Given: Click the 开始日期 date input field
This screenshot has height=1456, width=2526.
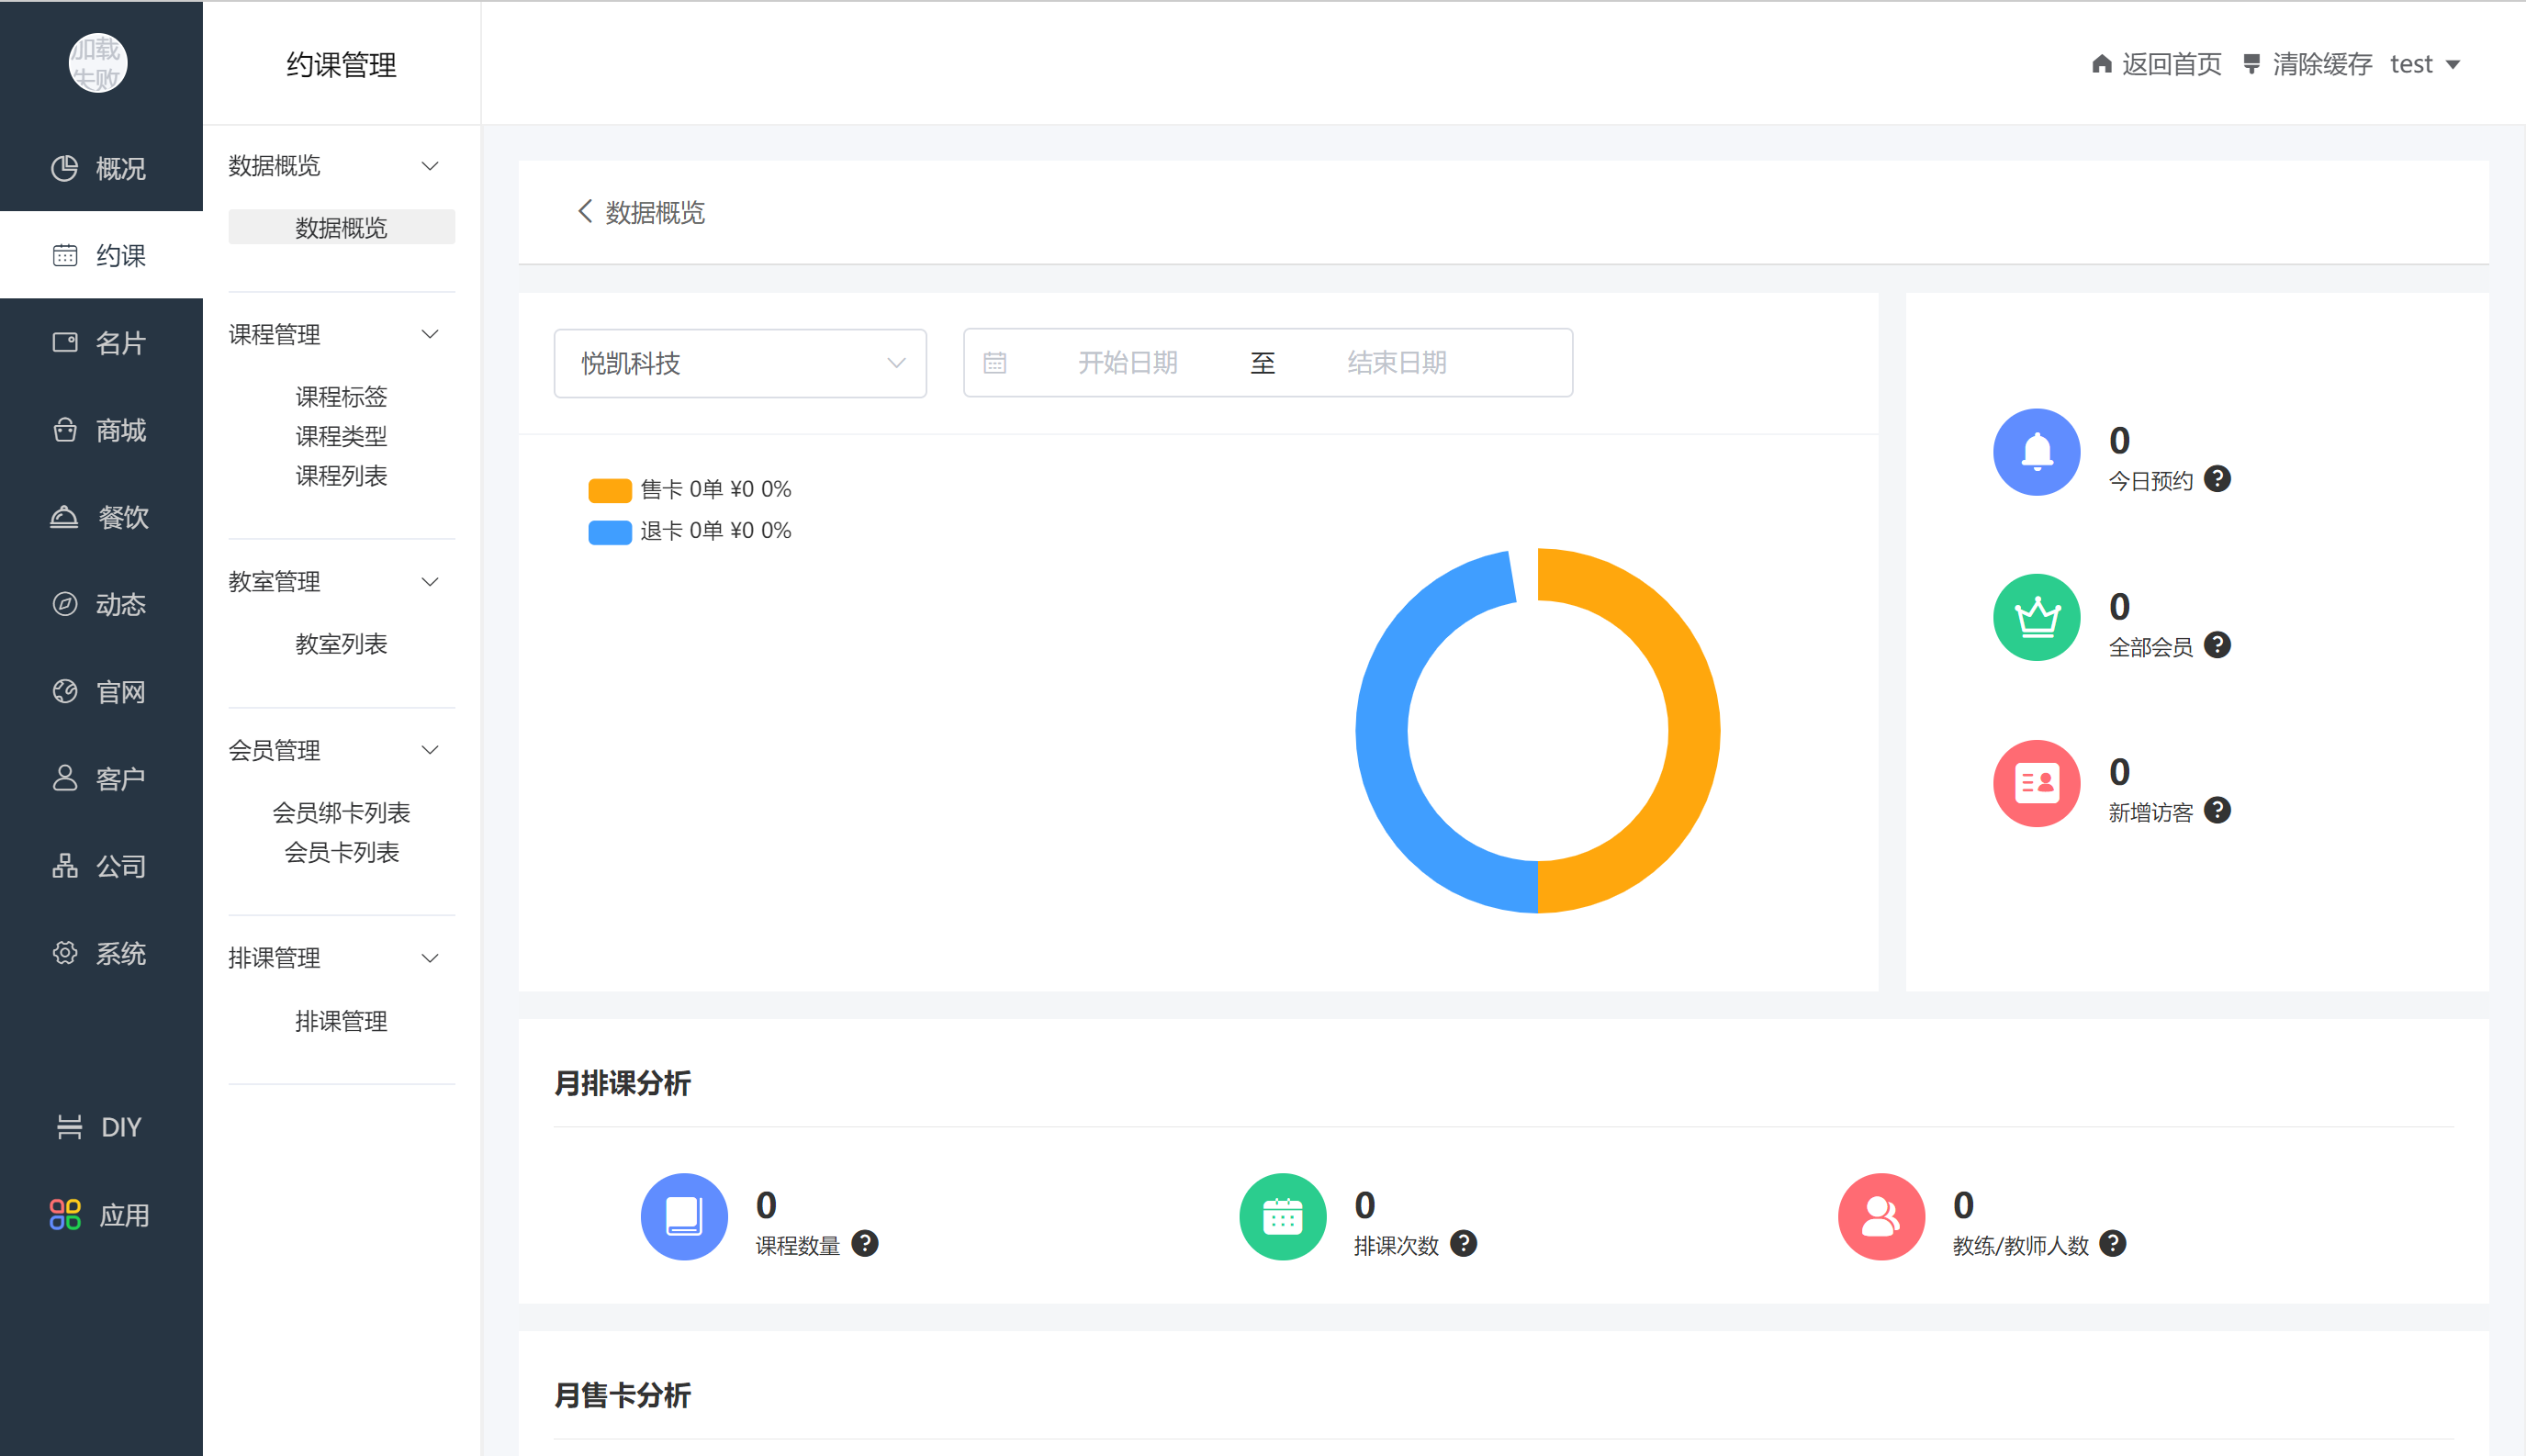Looking at the screenshot, I should pyautogui.click(x=1127, y=363).
